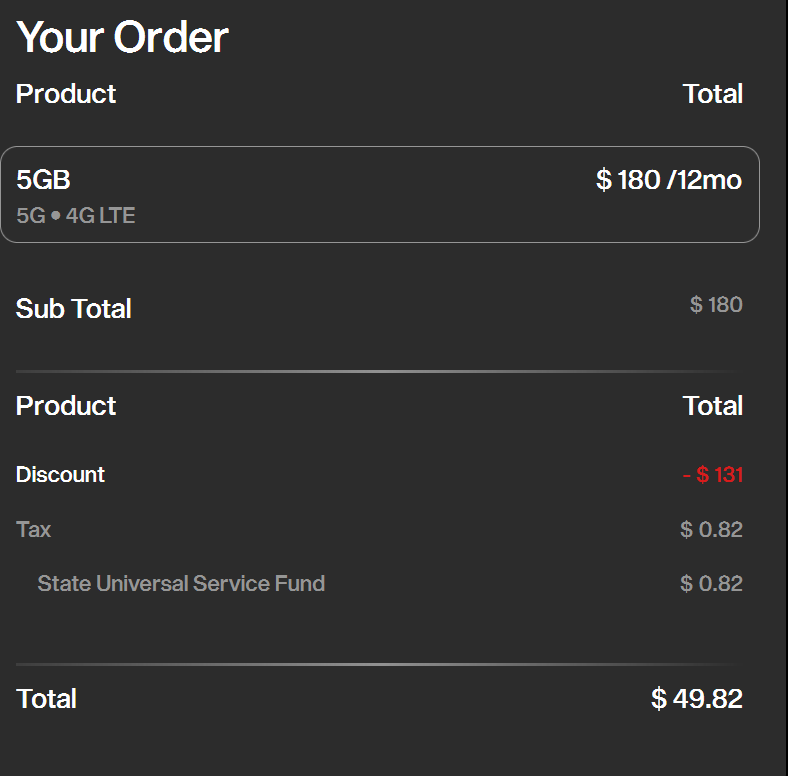
Task: Click the Total header above the plan price
Action: pyautogui.click(x=712, y=94)
